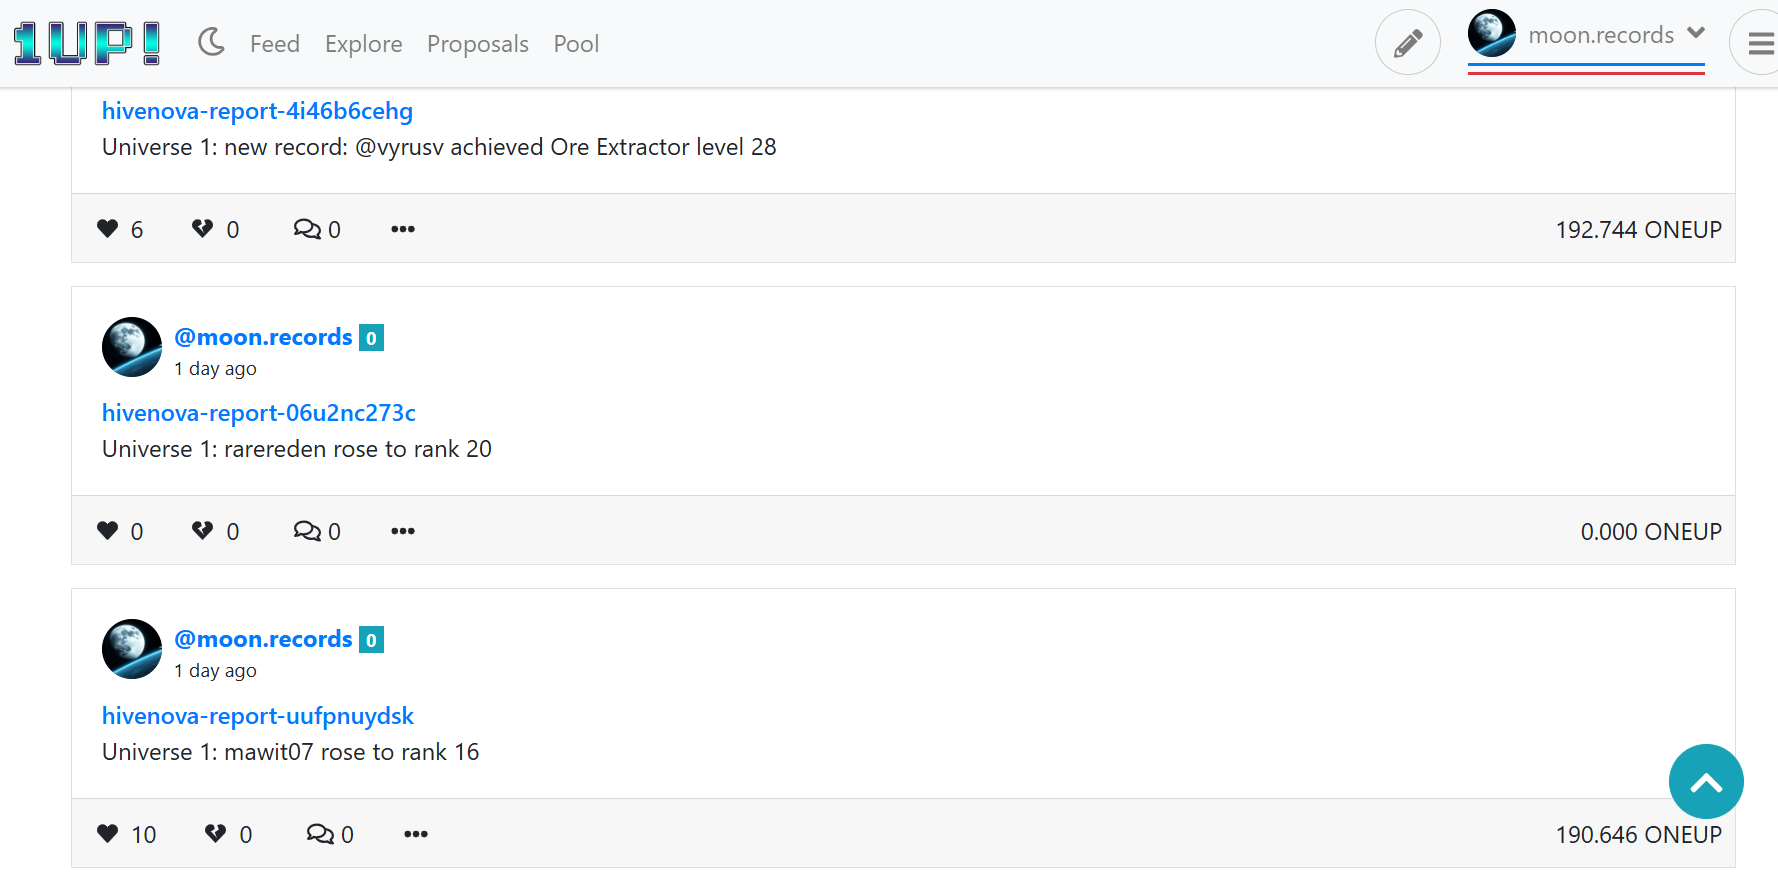The width and height of the screenshot is (1778, 879).
Task: Open the Feed tab
Action: tap(275, 44)
